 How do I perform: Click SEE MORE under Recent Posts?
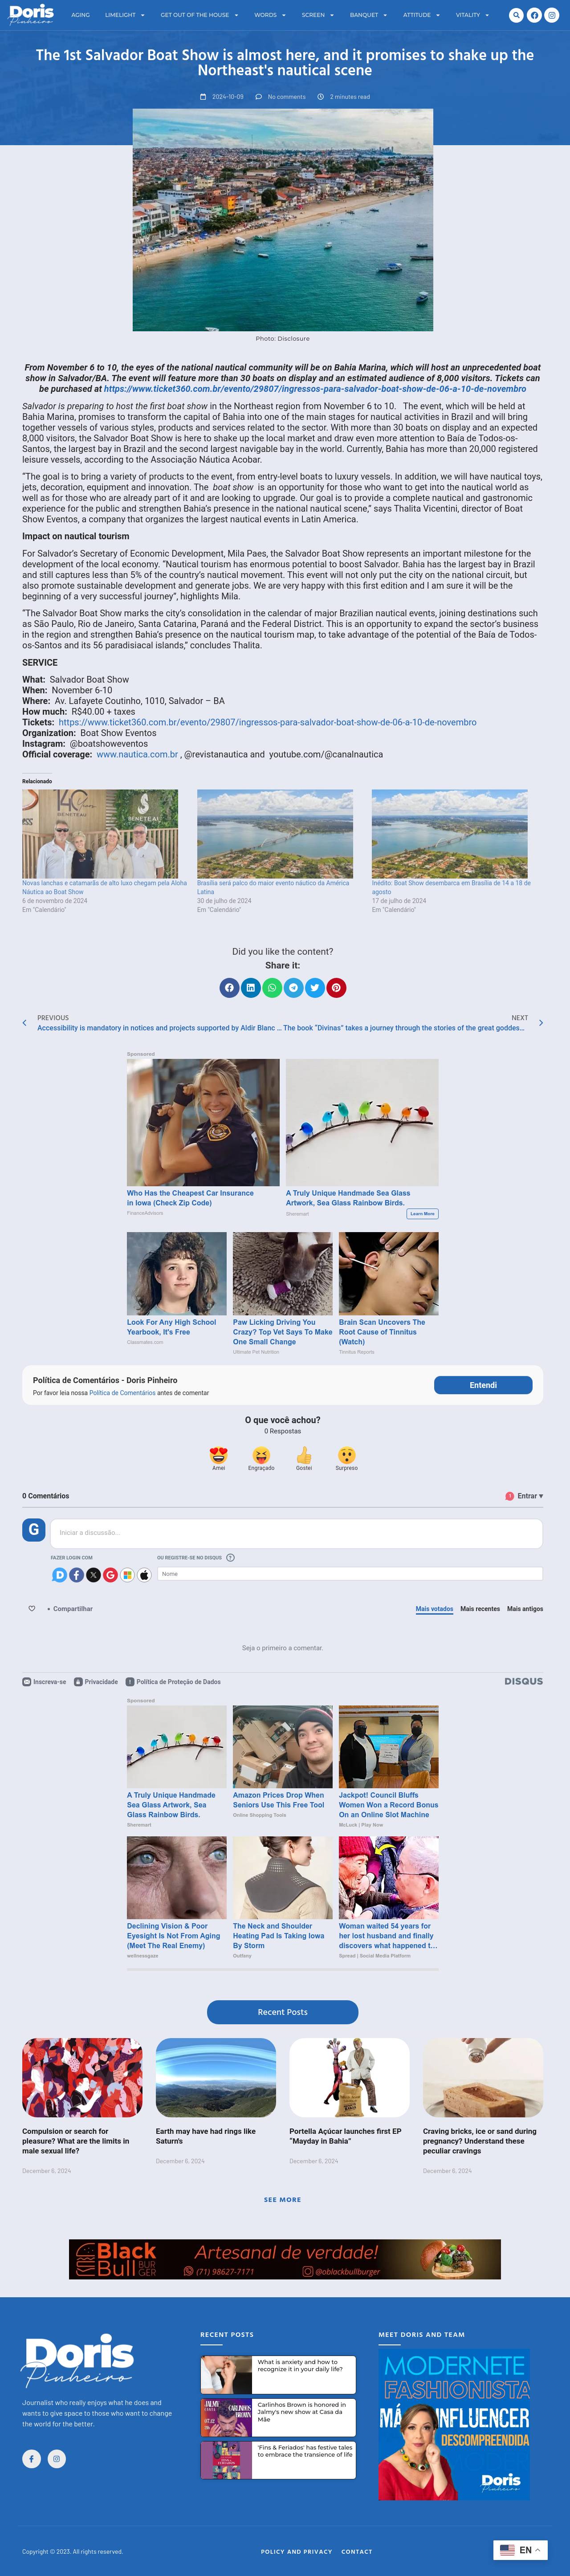point(282,2199)
